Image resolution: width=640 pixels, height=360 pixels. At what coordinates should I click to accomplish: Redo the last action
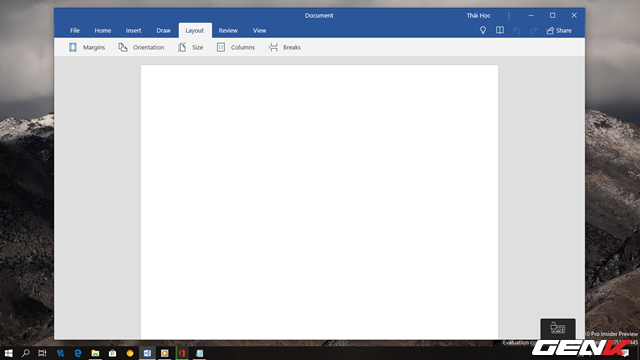[533, 31]
